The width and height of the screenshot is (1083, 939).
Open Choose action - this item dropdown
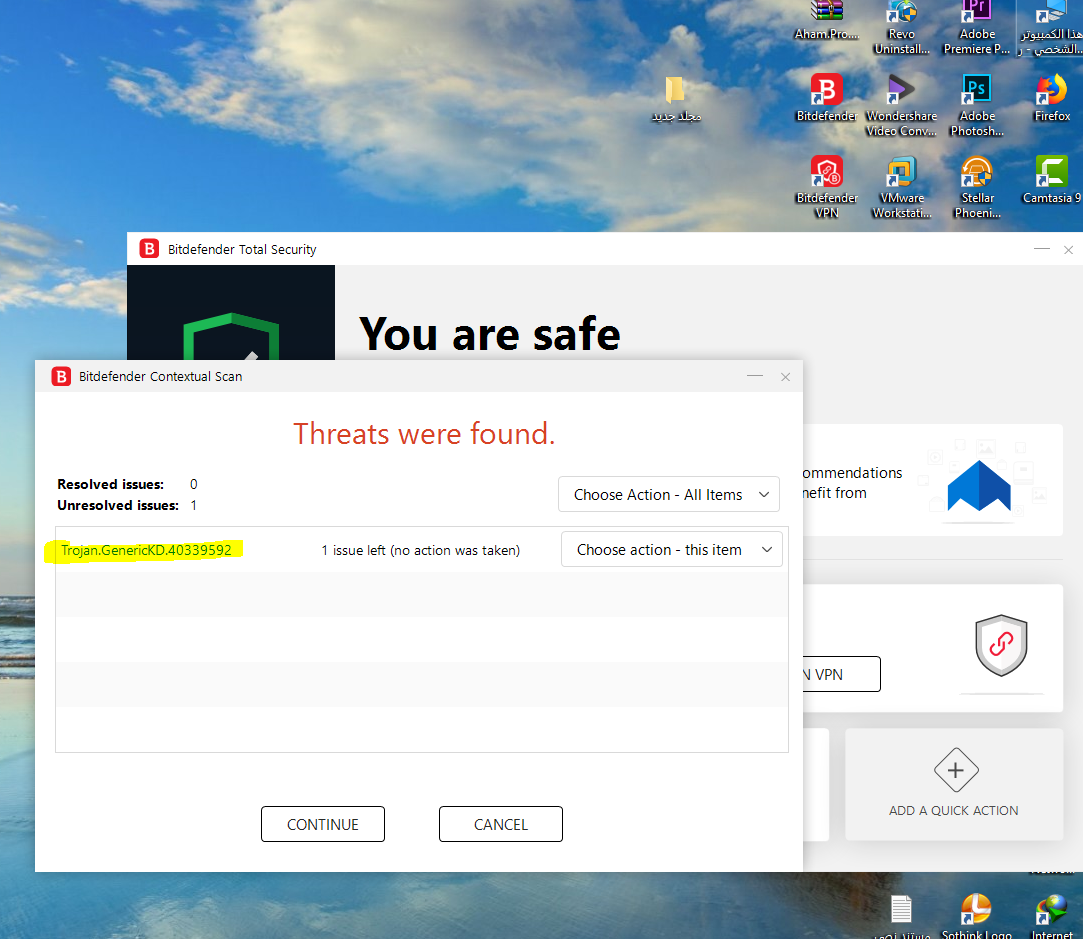pos(671,550)
